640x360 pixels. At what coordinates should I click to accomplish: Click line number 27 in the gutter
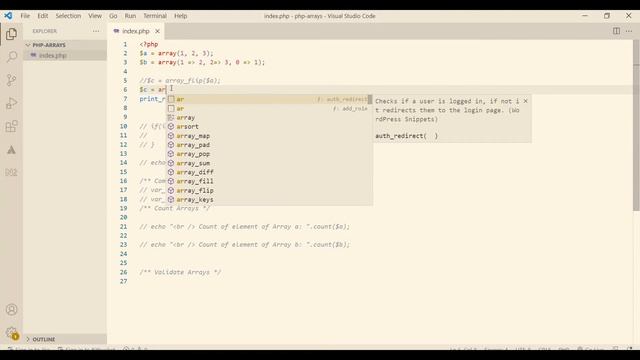tap(124, 281)
